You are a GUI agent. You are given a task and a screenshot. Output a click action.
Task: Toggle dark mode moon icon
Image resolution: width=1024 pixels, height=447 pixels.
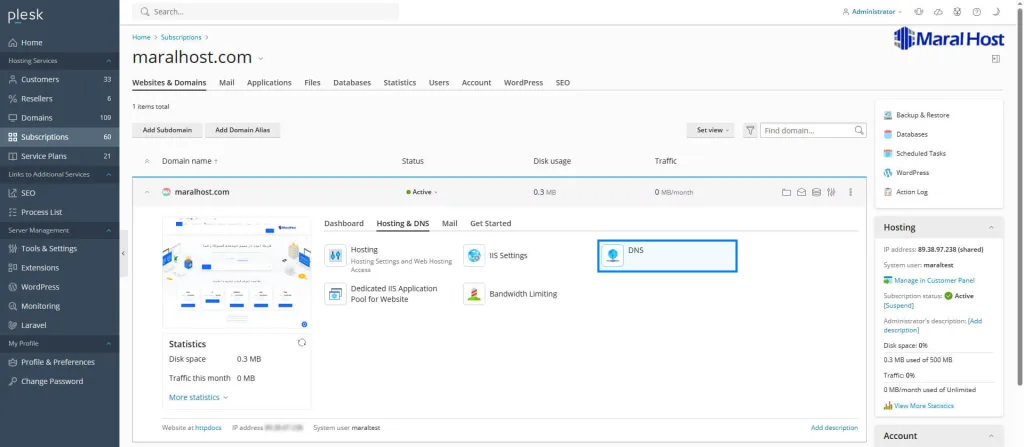pyautogui.click(x=996, y=12)
